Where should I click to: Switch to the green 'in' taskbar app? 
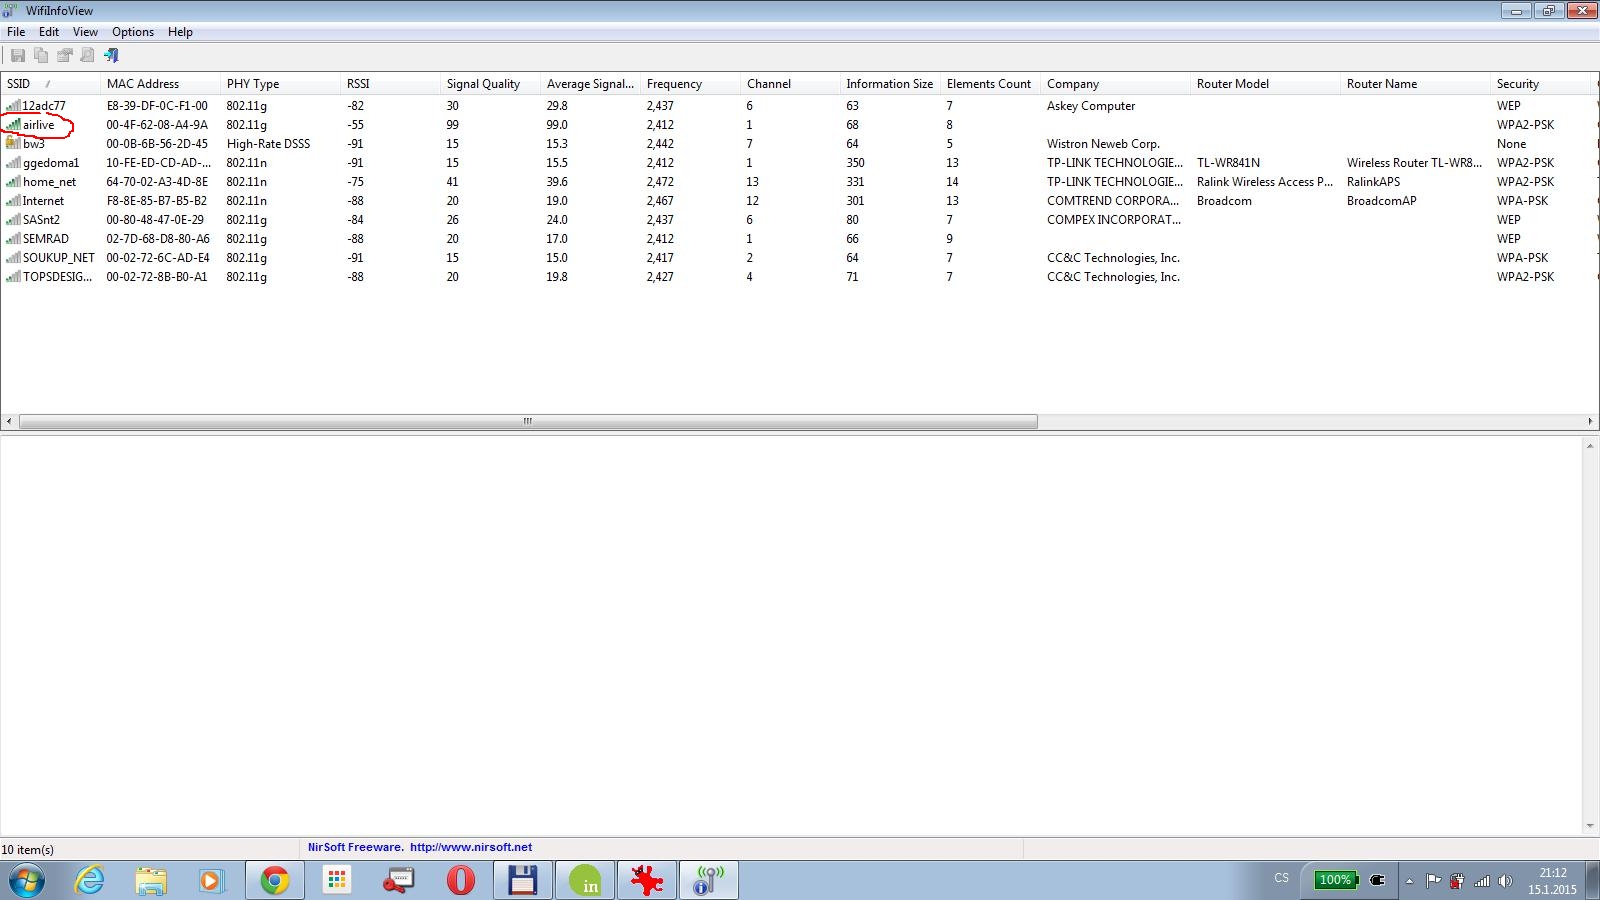584,881
